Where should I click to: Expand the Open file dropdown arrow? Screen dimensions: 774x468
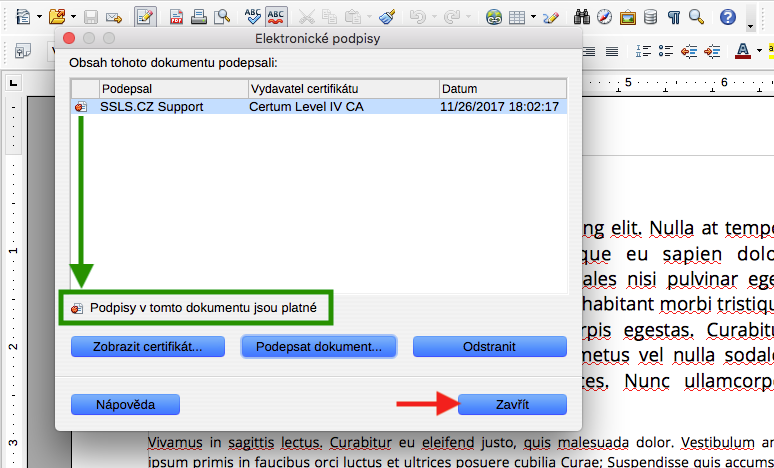pos(71,17)
